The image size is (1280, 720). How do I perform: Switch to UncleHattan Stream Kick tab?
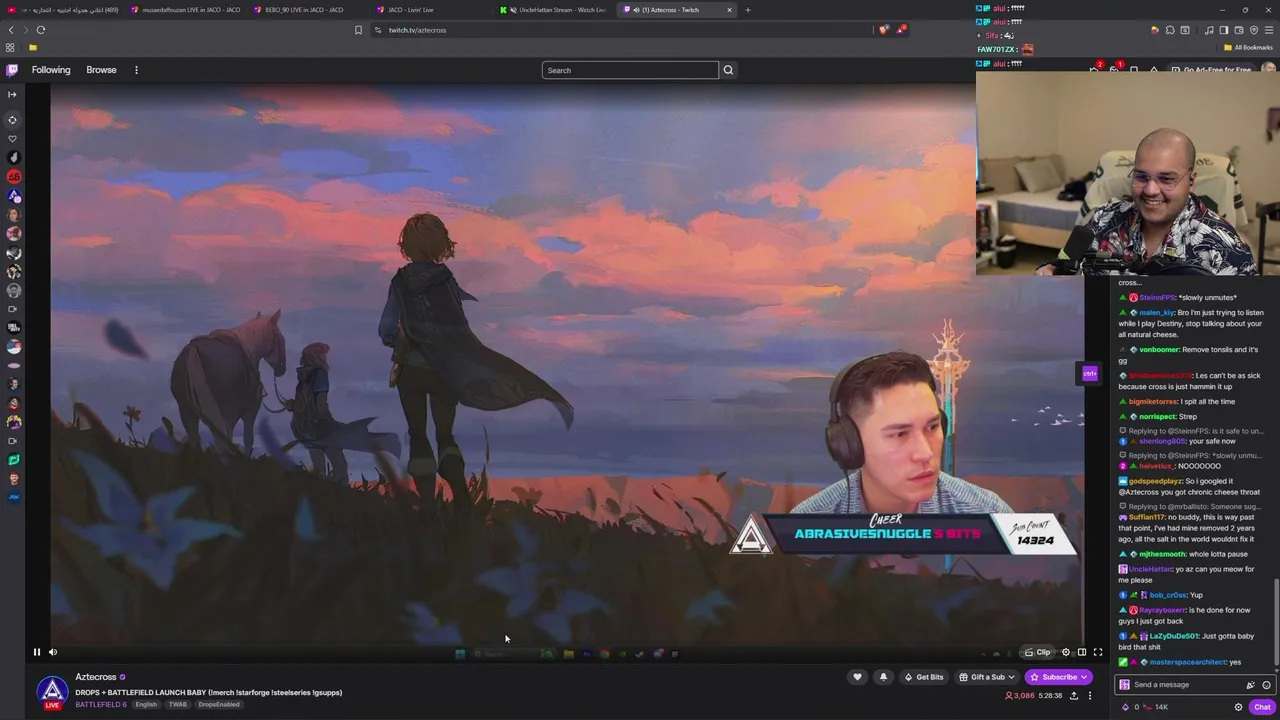555,10
